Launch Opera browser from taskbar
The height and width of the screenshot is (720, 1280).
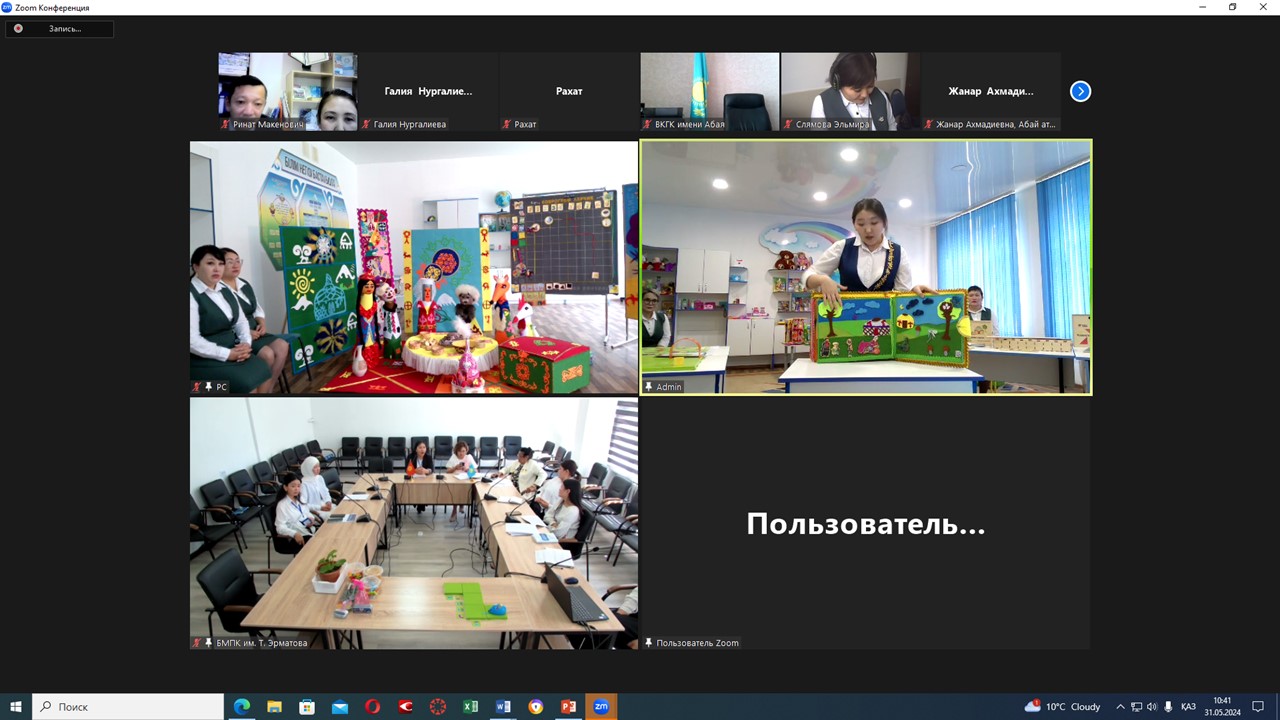pyautogui.click(x=372, y=707)
